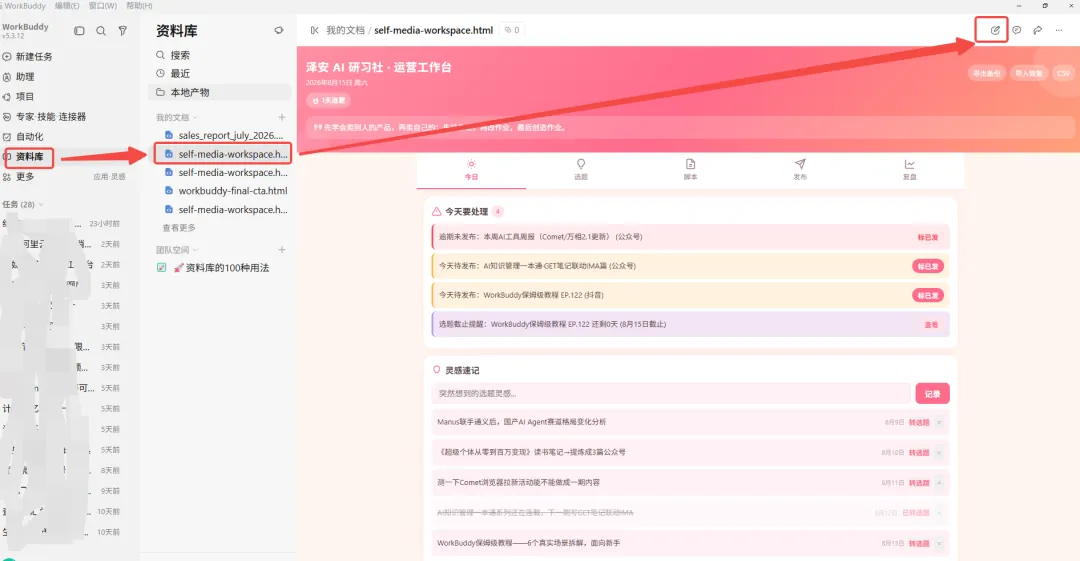Switch to the 今日 tab
This screenshot has height=561, width=1080.
tap(471, 170)
